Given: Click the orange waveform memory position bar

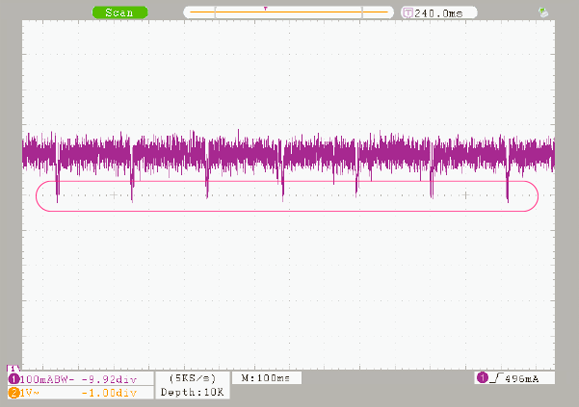Looking at the screenshot, I should tap(289, 12).
